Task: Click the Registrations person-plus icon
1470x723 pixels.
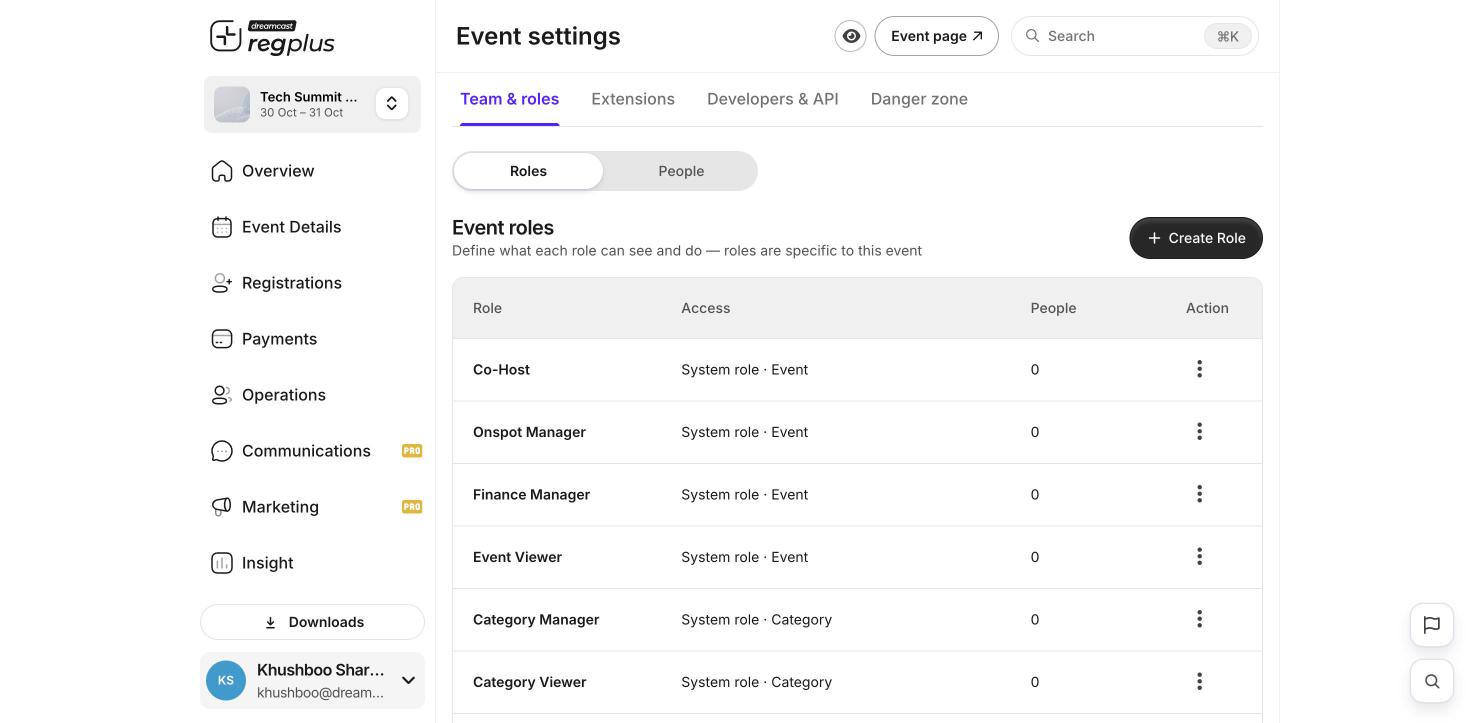Action: 222,283
